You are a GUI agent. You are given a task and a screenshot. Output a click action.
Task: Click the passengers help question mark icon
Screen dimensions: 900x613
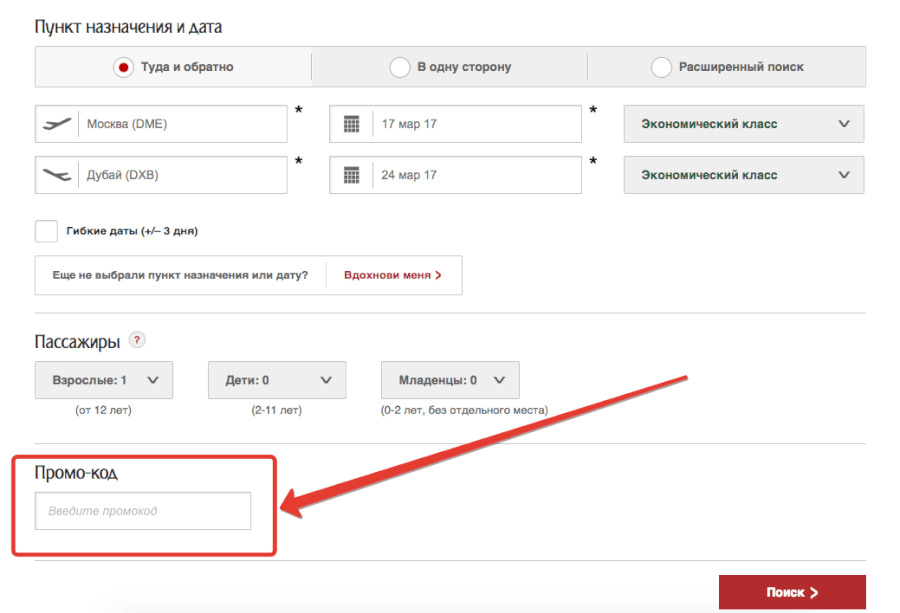pyautogui.click(x=137, y=340)
